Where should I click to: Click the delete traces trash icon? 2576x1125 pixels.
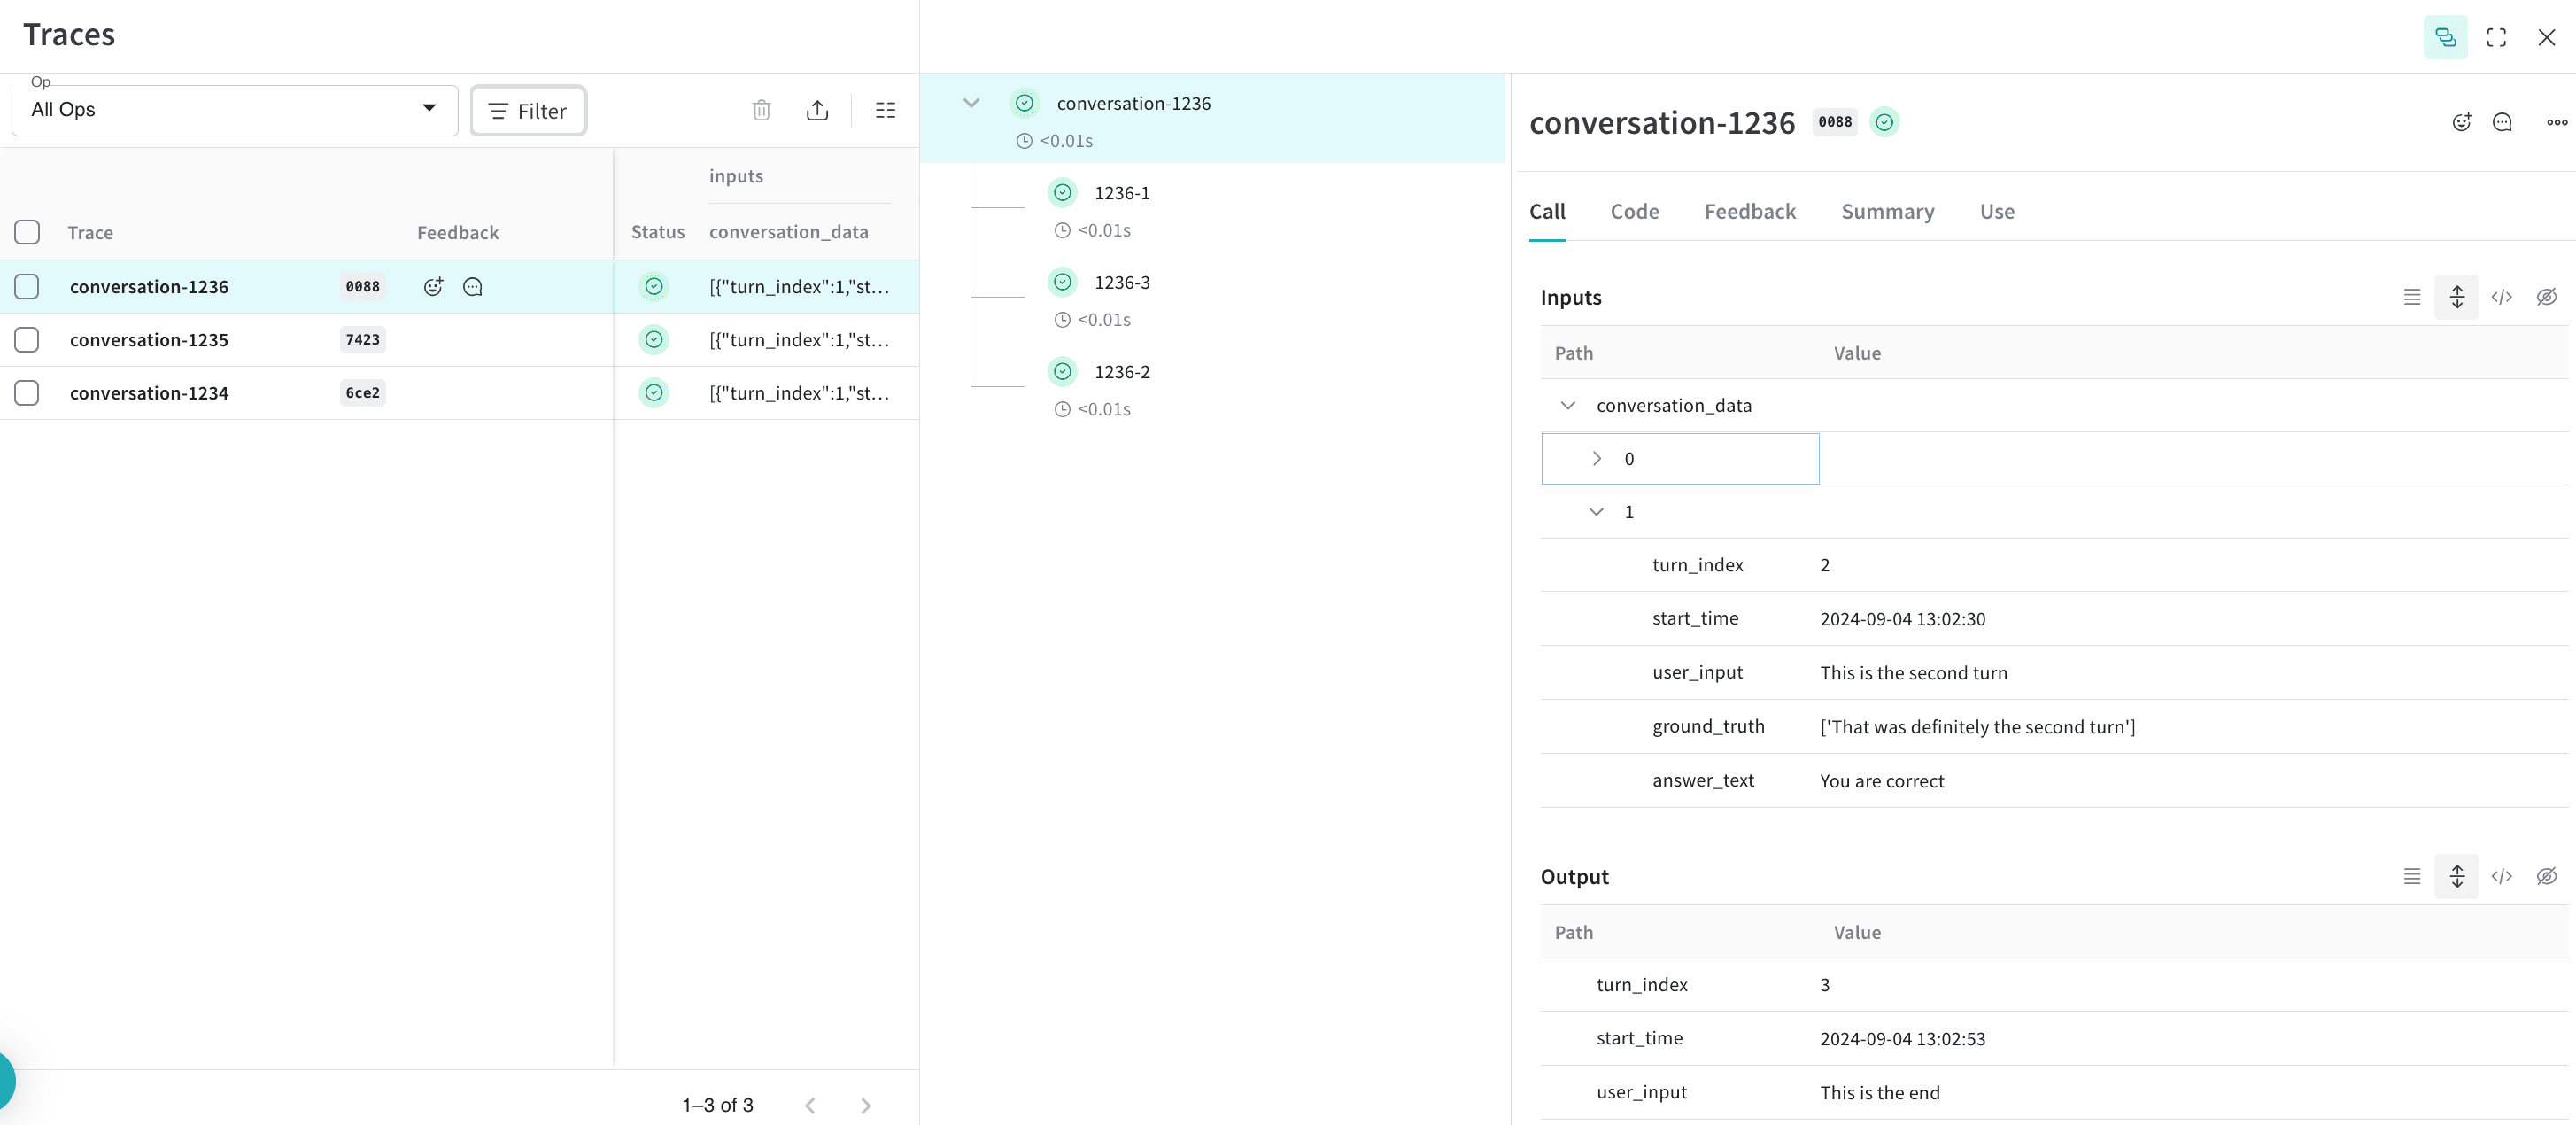pyautogui.click(x=761, y=110)
